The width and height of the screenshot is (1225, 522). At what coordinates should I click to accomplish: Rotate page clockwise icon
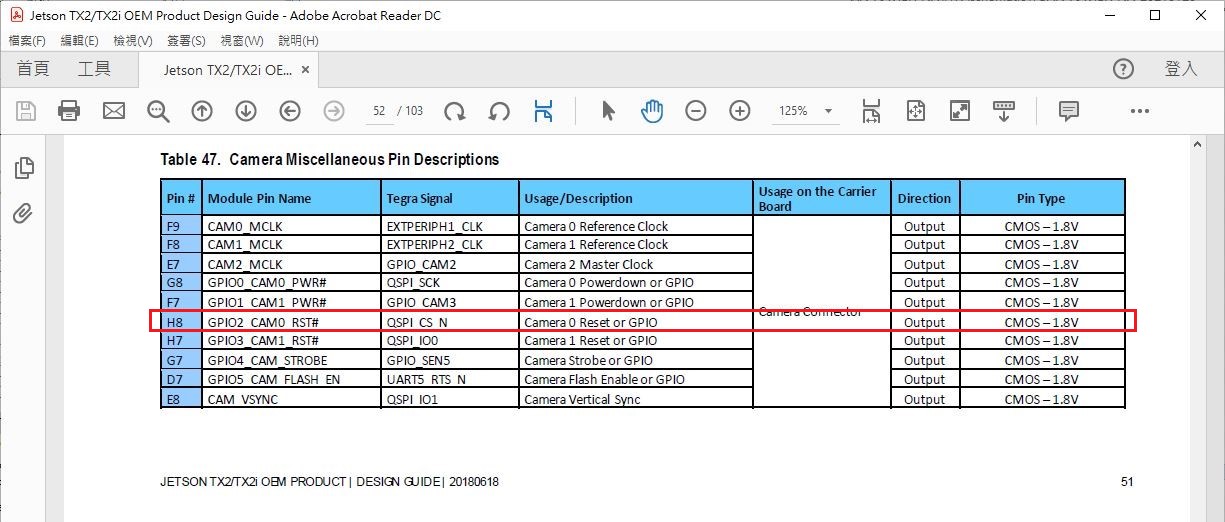click(455, 111)
